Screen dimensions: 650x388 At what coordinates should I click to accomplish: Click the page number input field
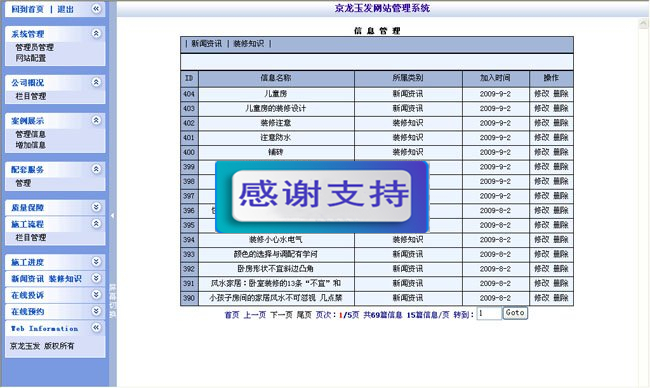(489, 313)
